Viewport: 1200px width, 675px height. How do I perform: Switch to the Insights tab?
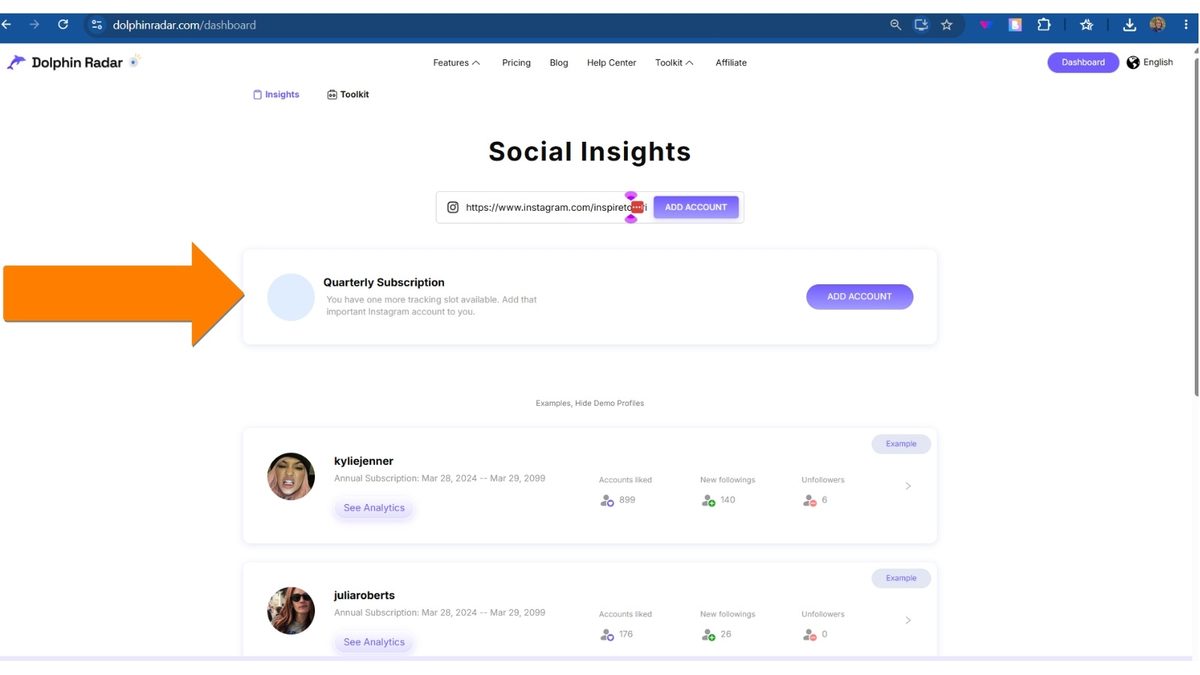[276, 94]
